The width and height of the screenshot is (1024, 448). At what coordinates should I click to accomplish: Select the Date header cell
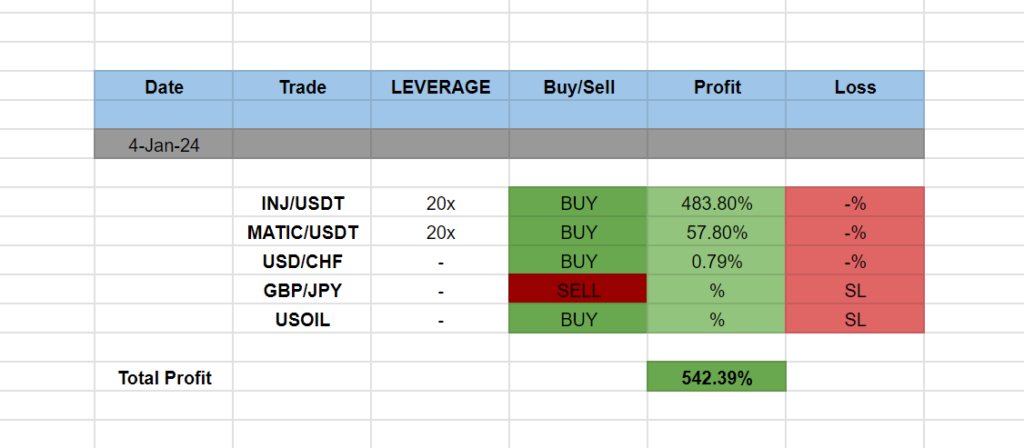pos(164,87)
